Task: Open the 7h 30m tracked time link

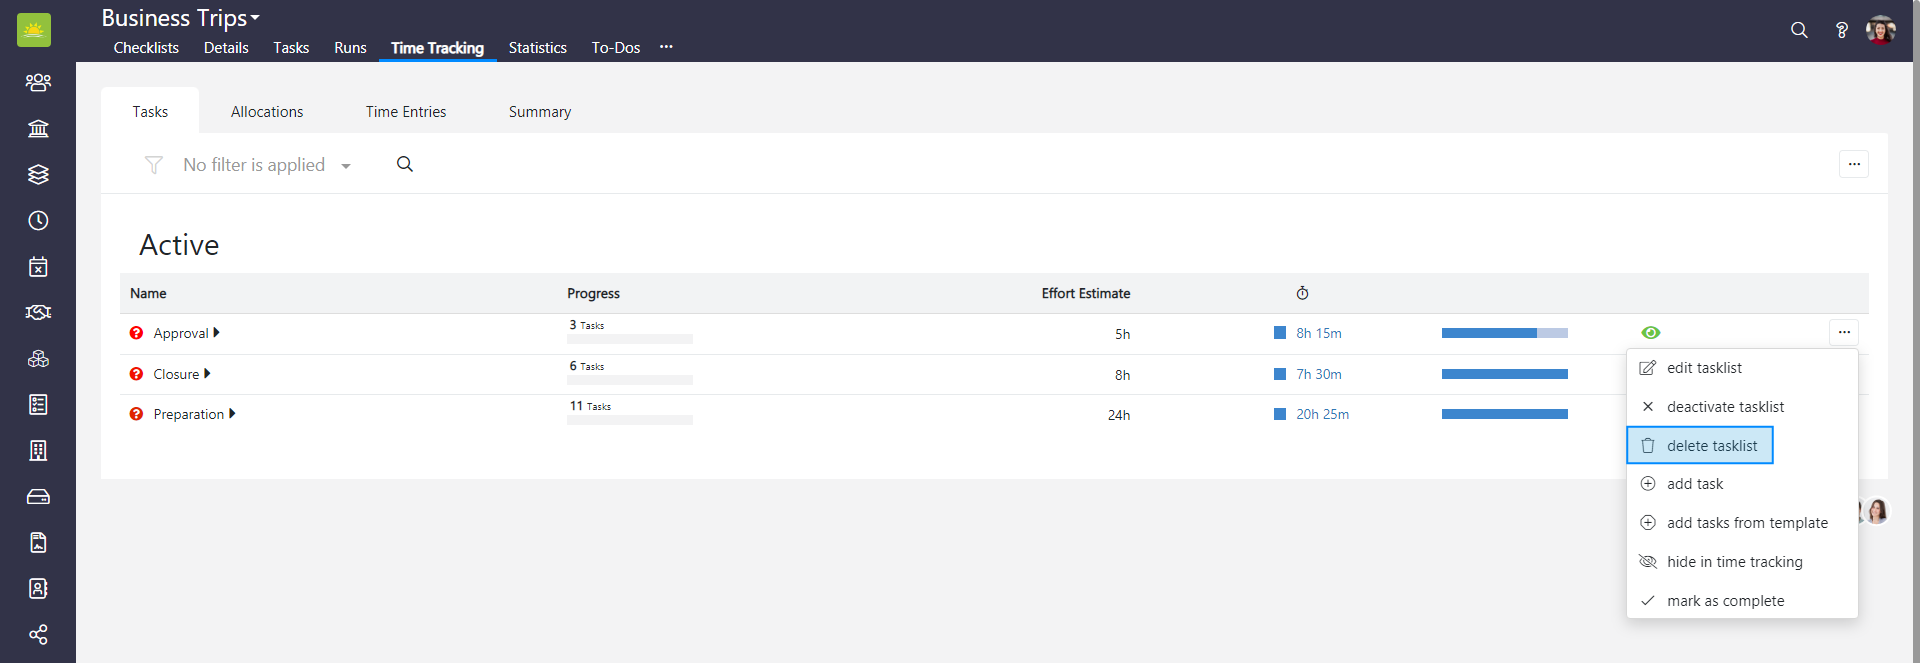Action: (1319, 374)
